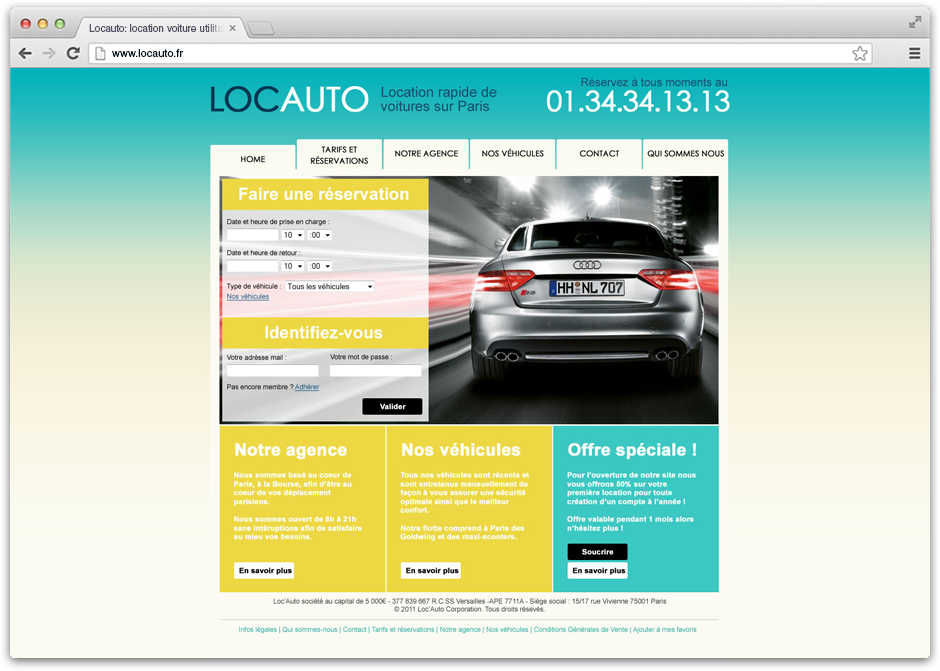Go to the Contact tab
The width and height of the screenshot is (940, 671).
tap(599, 154)
